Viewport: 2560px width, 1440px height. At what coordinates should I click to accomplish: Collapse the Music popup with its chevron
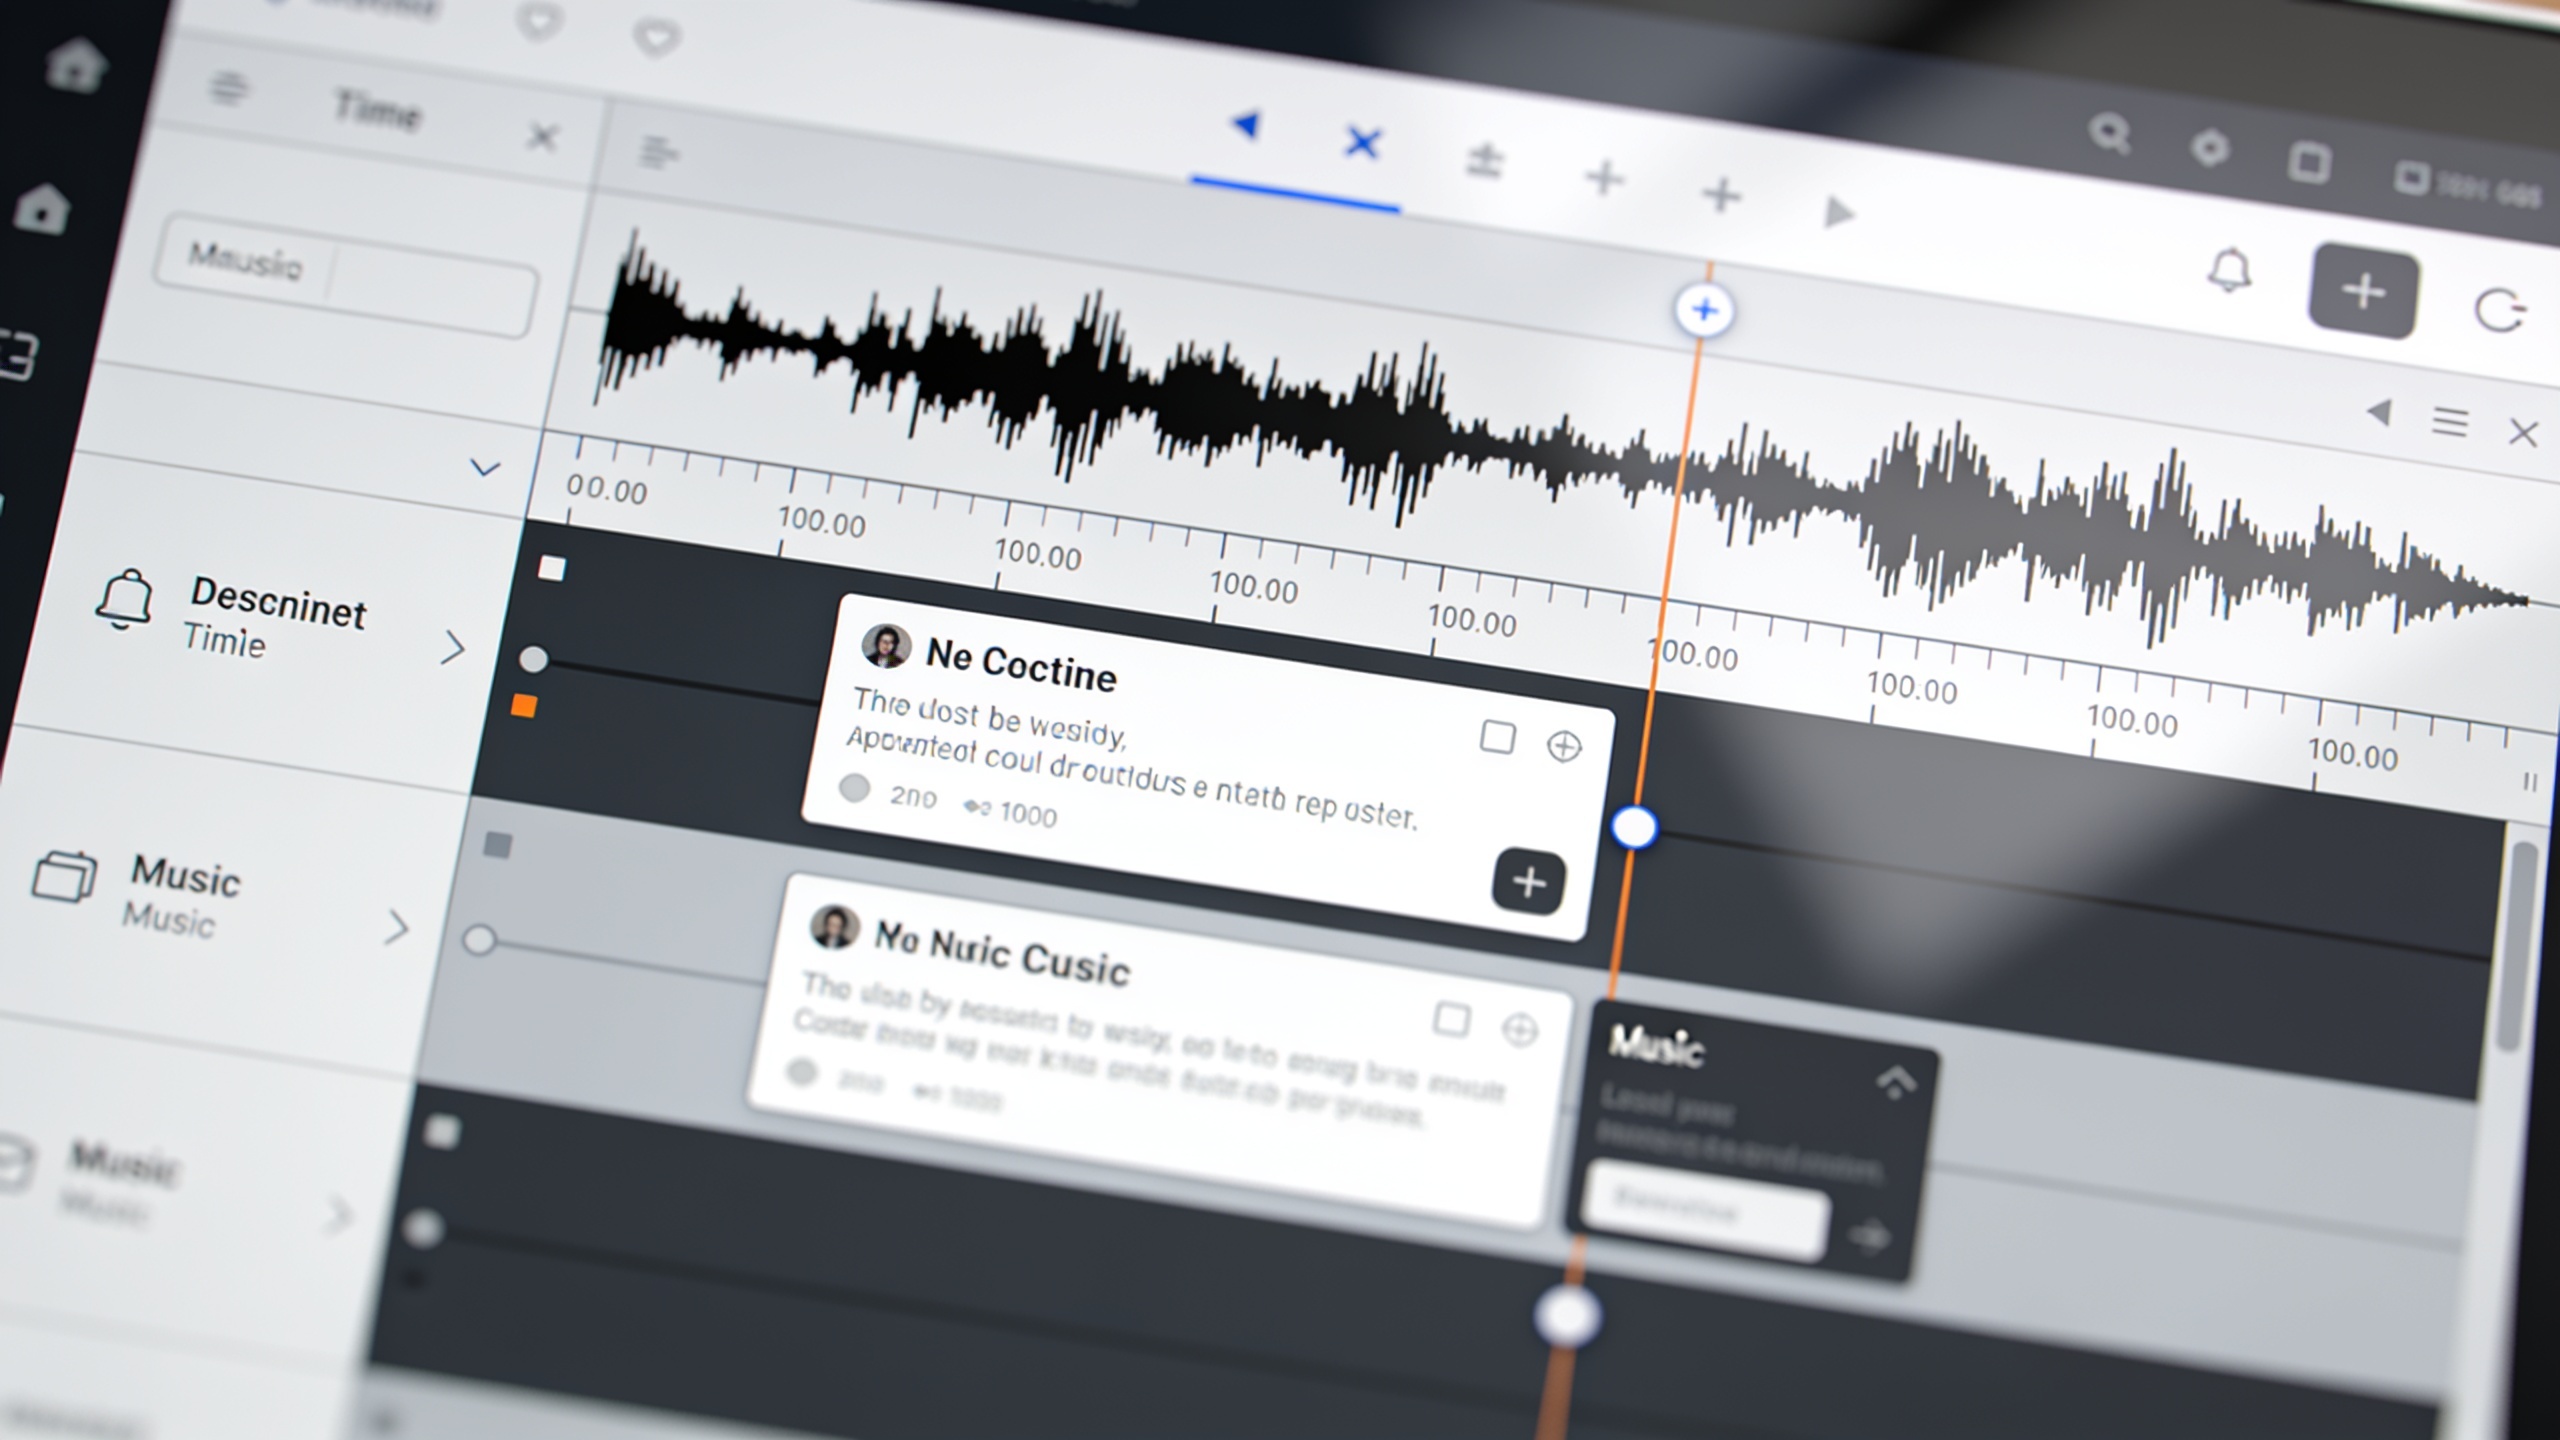point(1896,1082)
